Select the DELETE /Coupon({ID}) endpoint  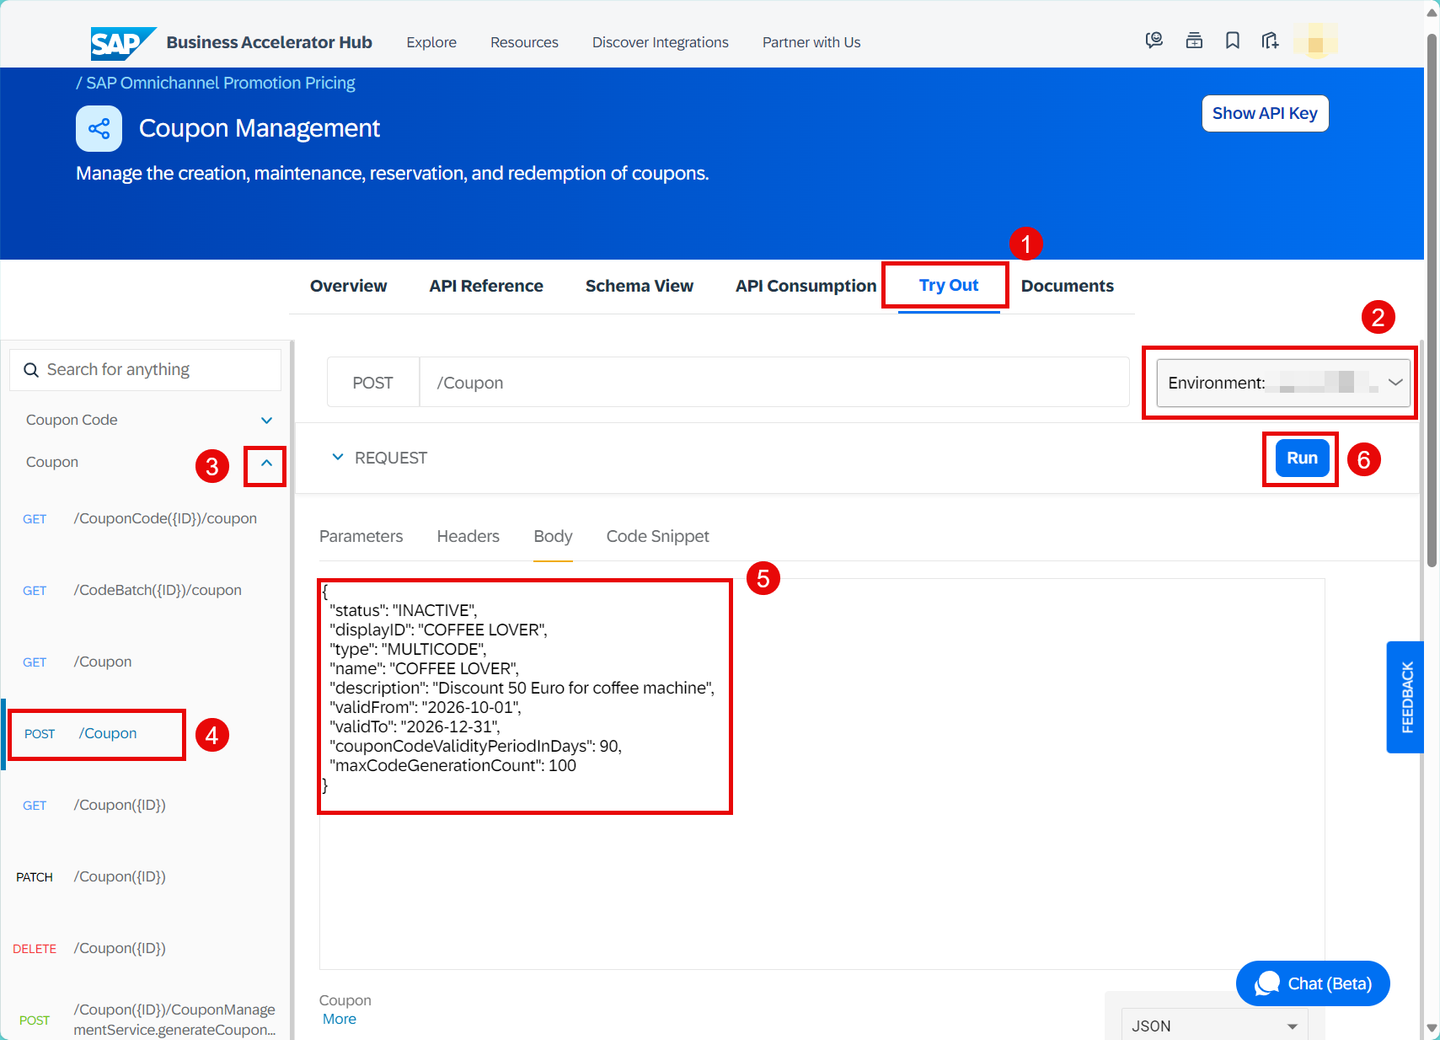coord(145,949)
